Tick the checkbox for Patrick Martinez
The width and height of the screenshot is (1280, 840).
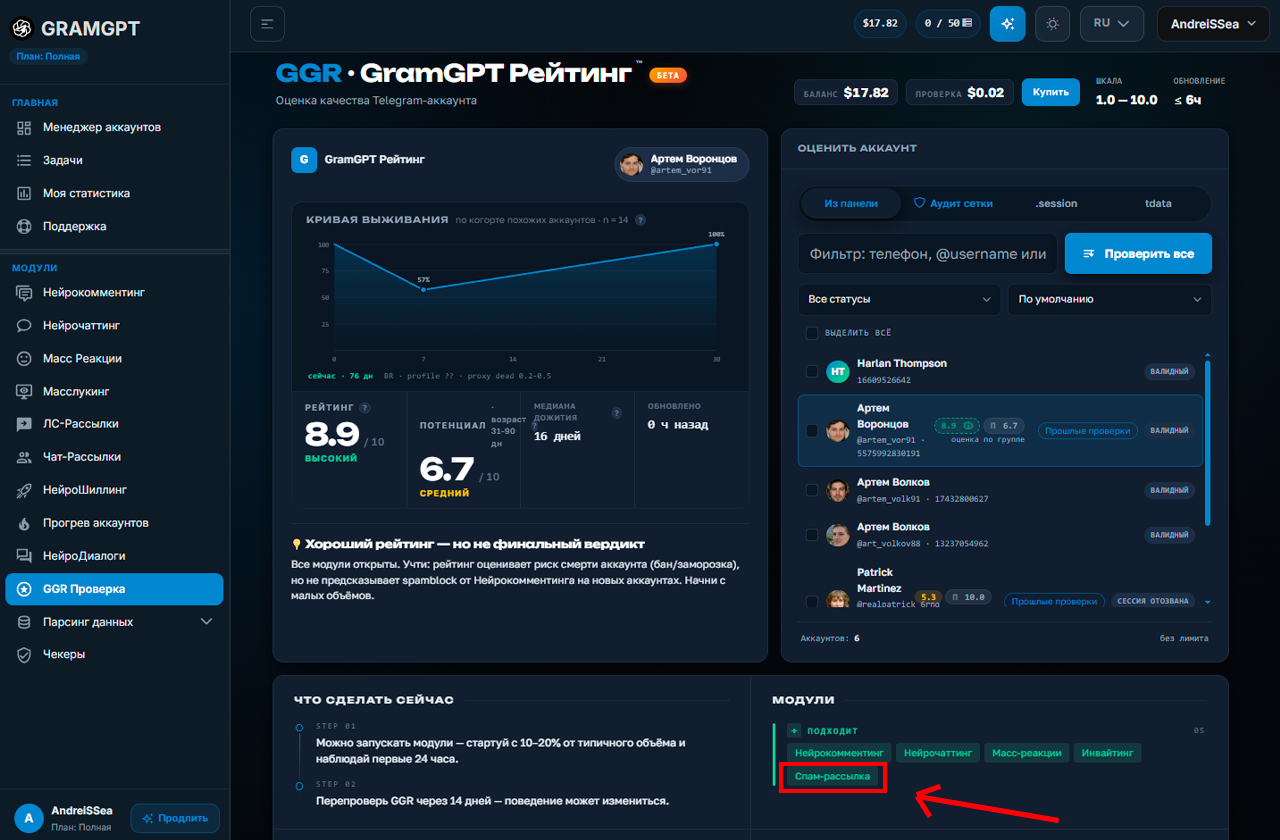pyautogui.click(x=812, y=601)
